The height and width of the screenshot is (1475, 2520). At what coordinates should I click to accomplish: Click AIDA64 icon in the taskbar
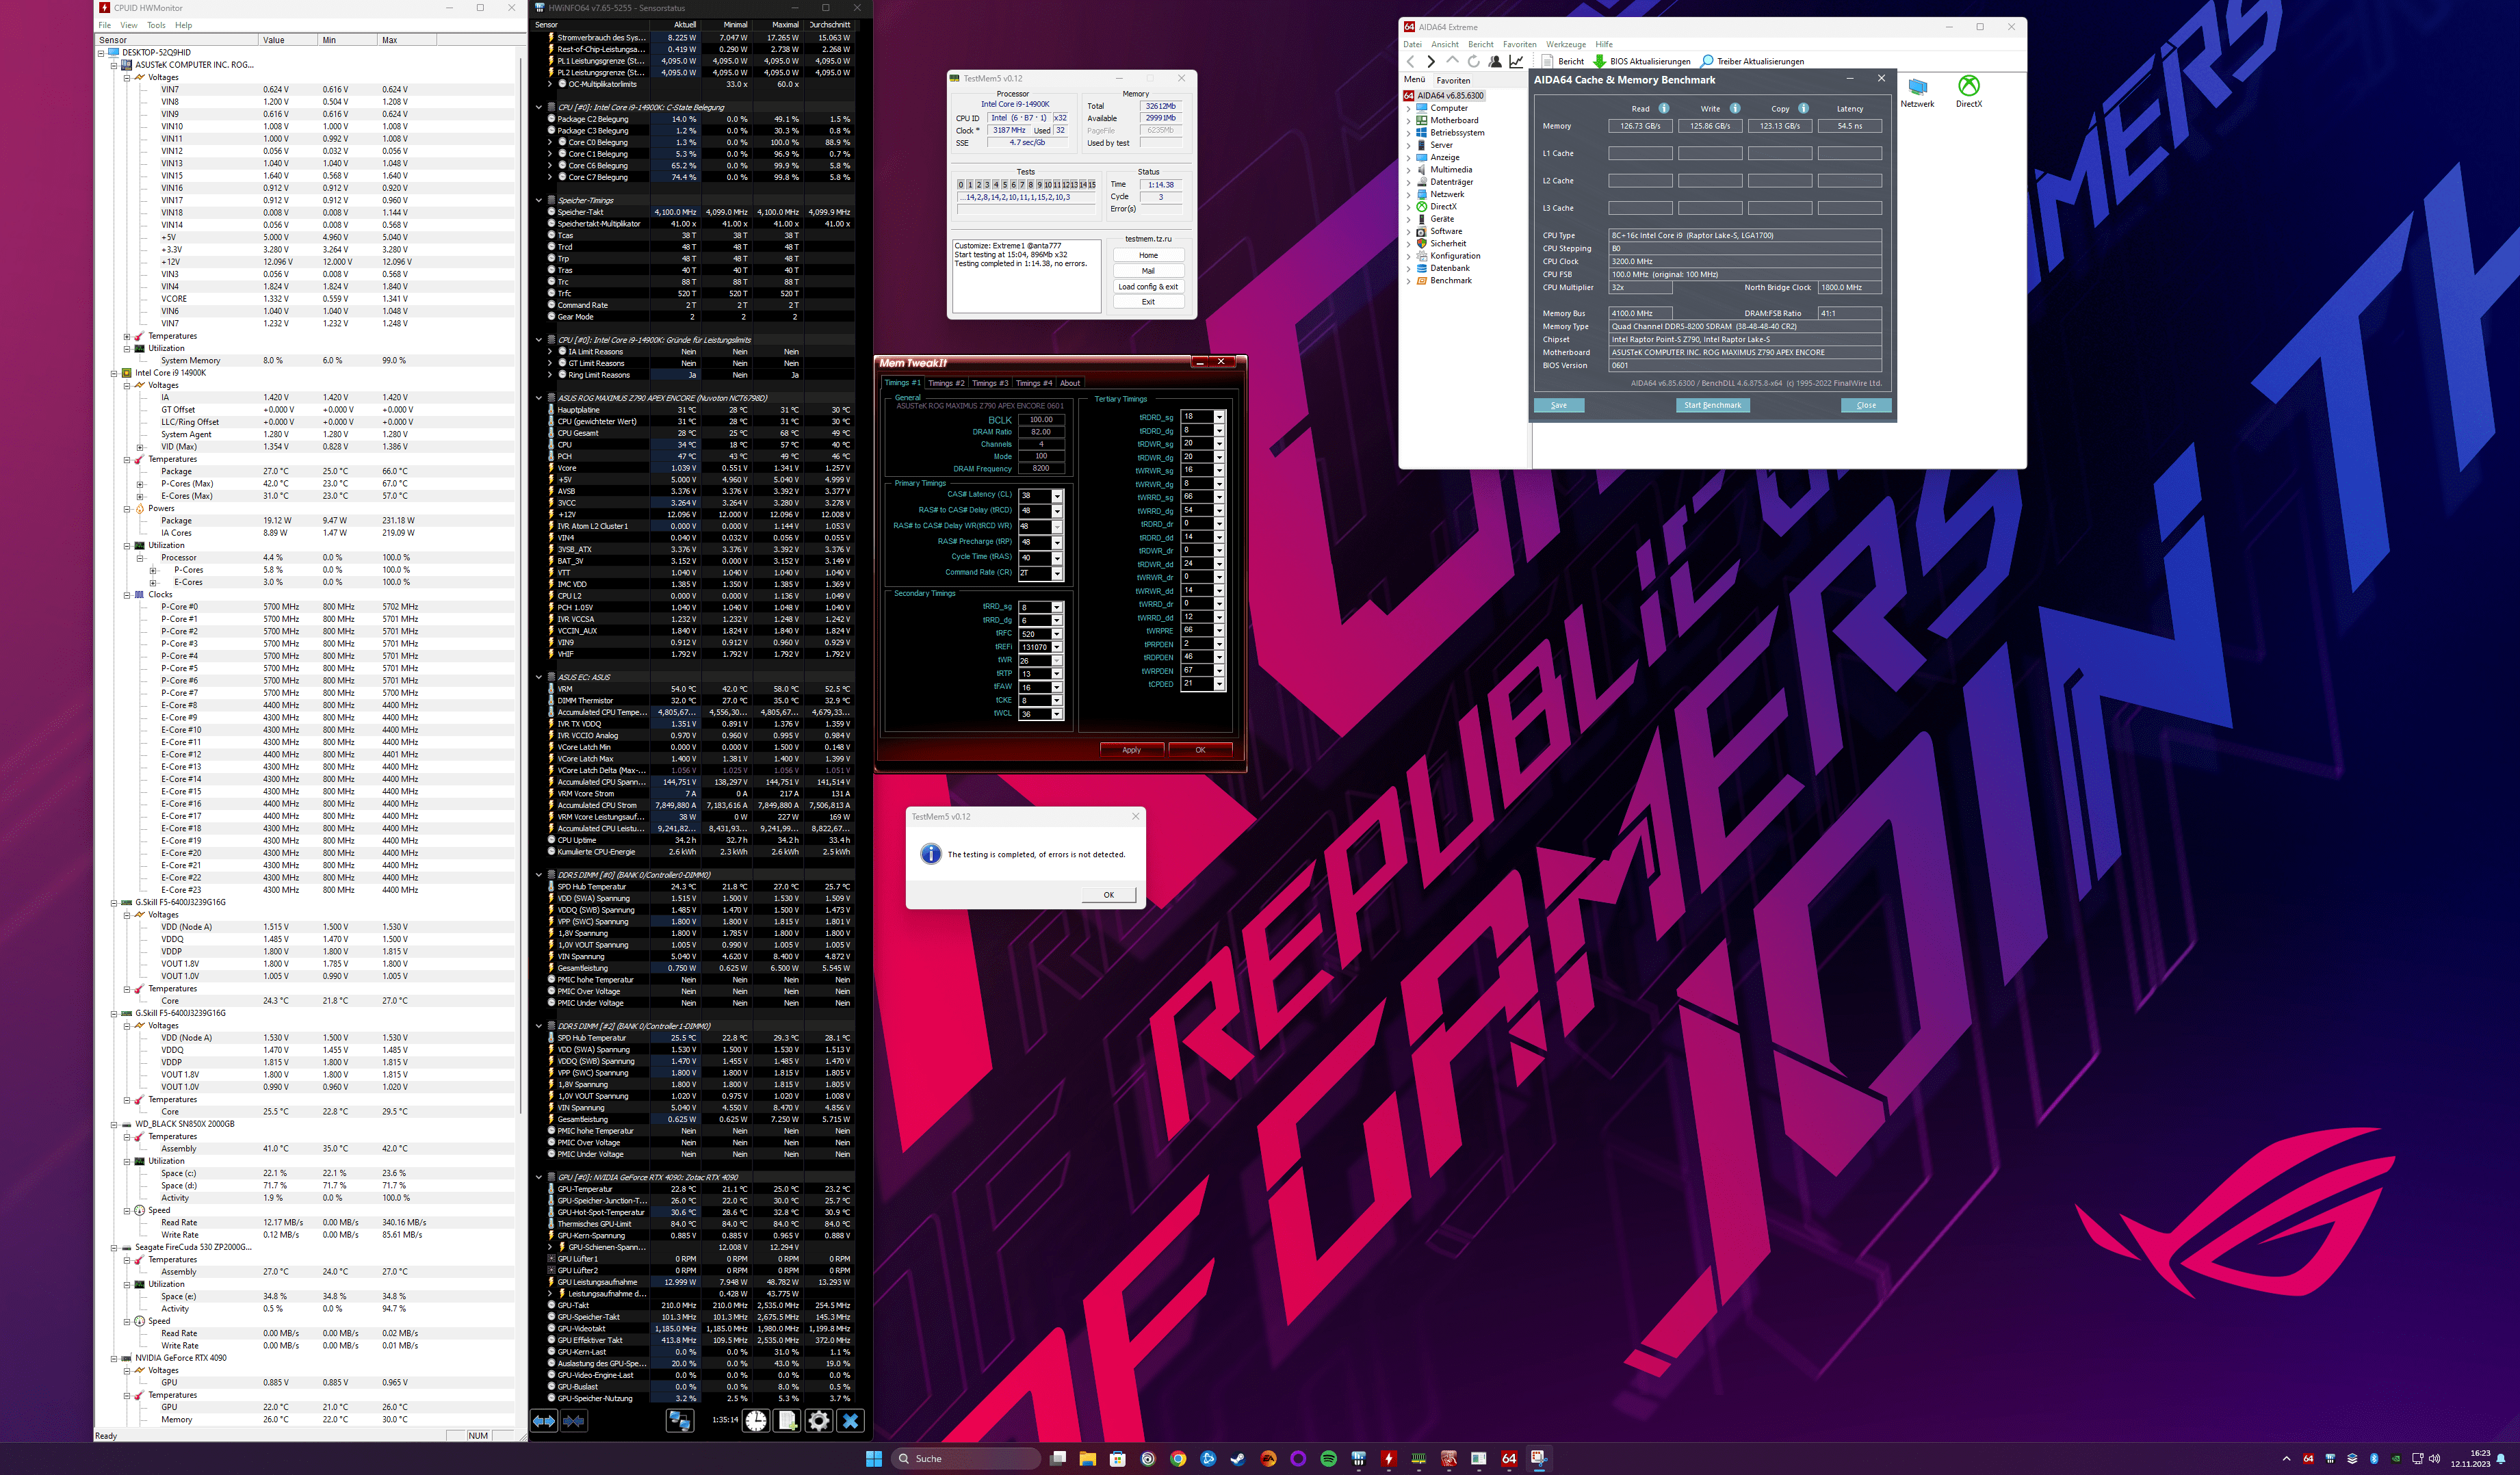click(1509, 1458)
